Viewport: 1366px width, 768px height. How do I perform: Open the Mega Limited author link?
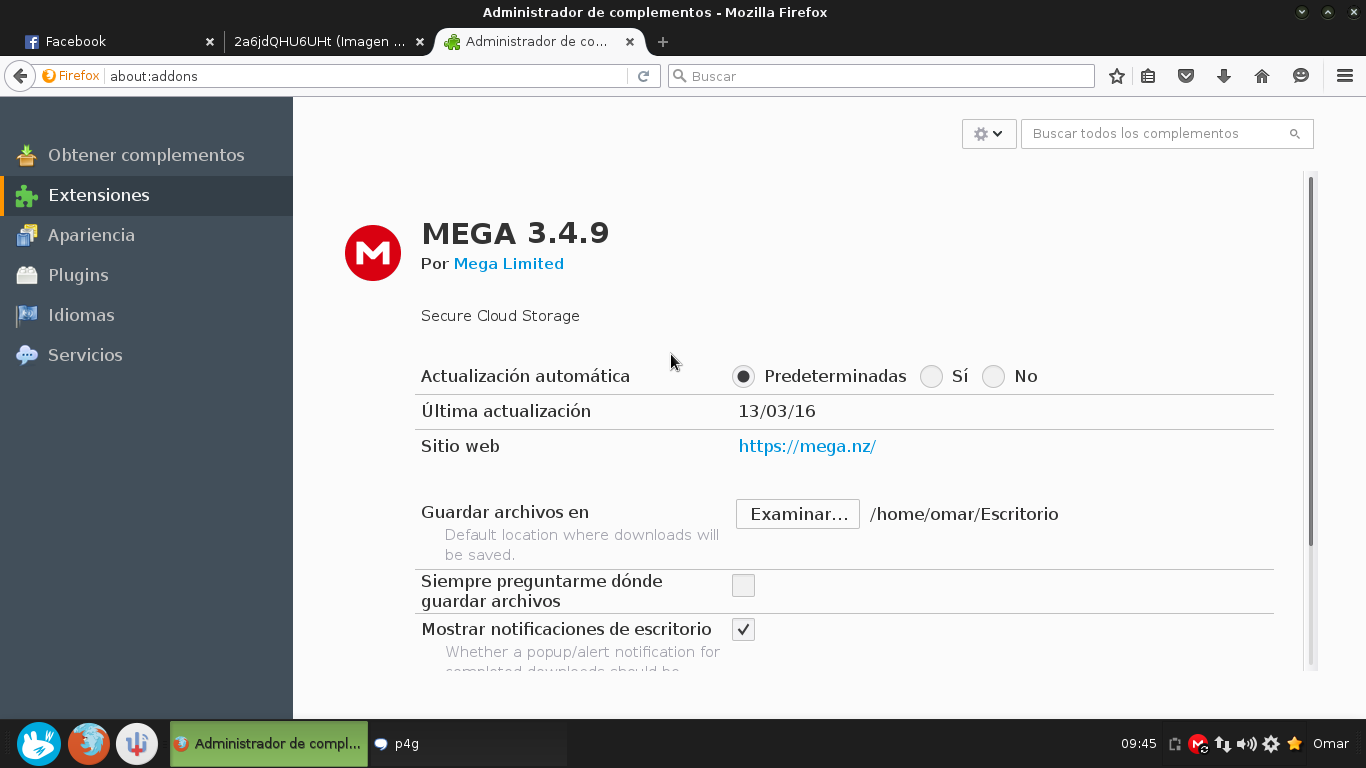point(509,264)
